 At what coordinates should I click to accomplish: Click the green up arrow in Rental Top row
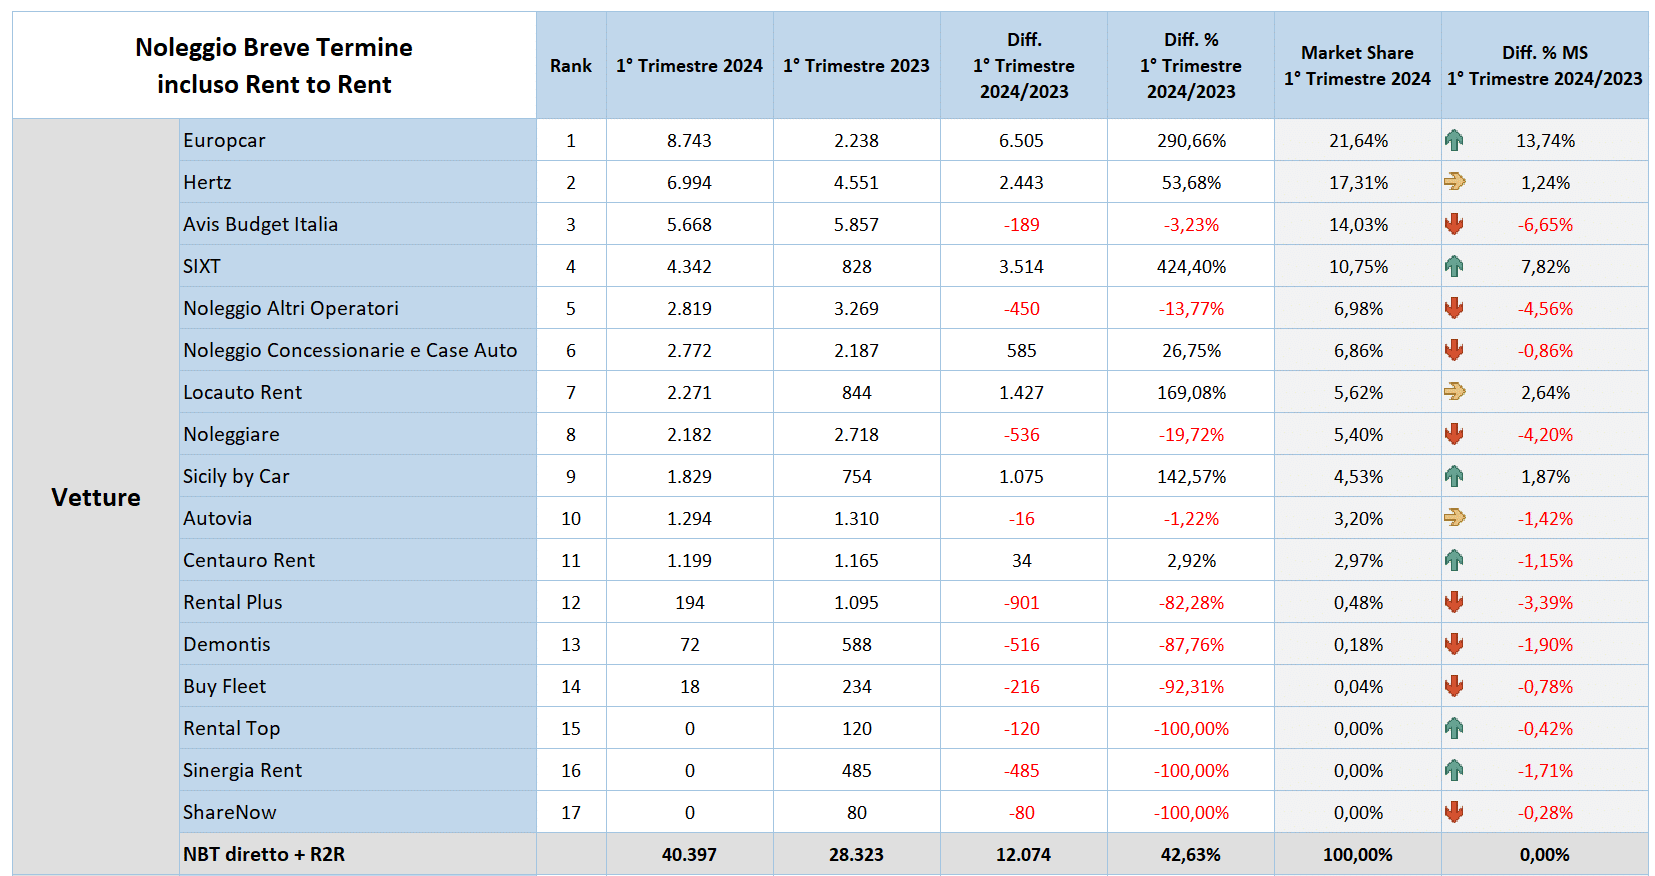1454,729
